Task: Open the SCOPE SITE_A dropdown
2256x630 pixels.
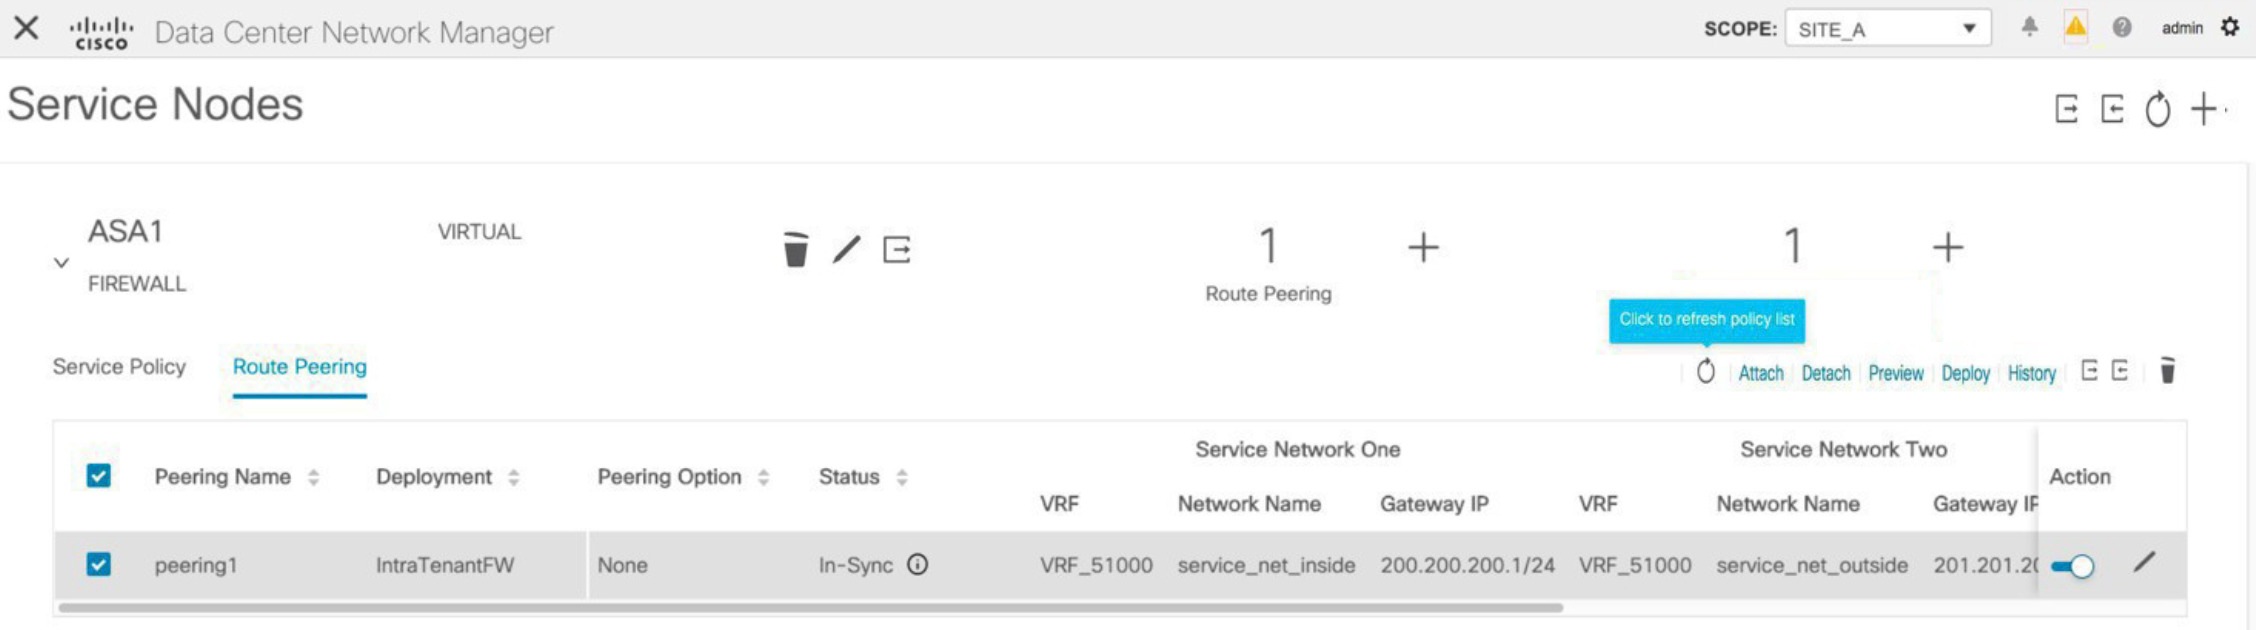Action: coord(1887,29)
